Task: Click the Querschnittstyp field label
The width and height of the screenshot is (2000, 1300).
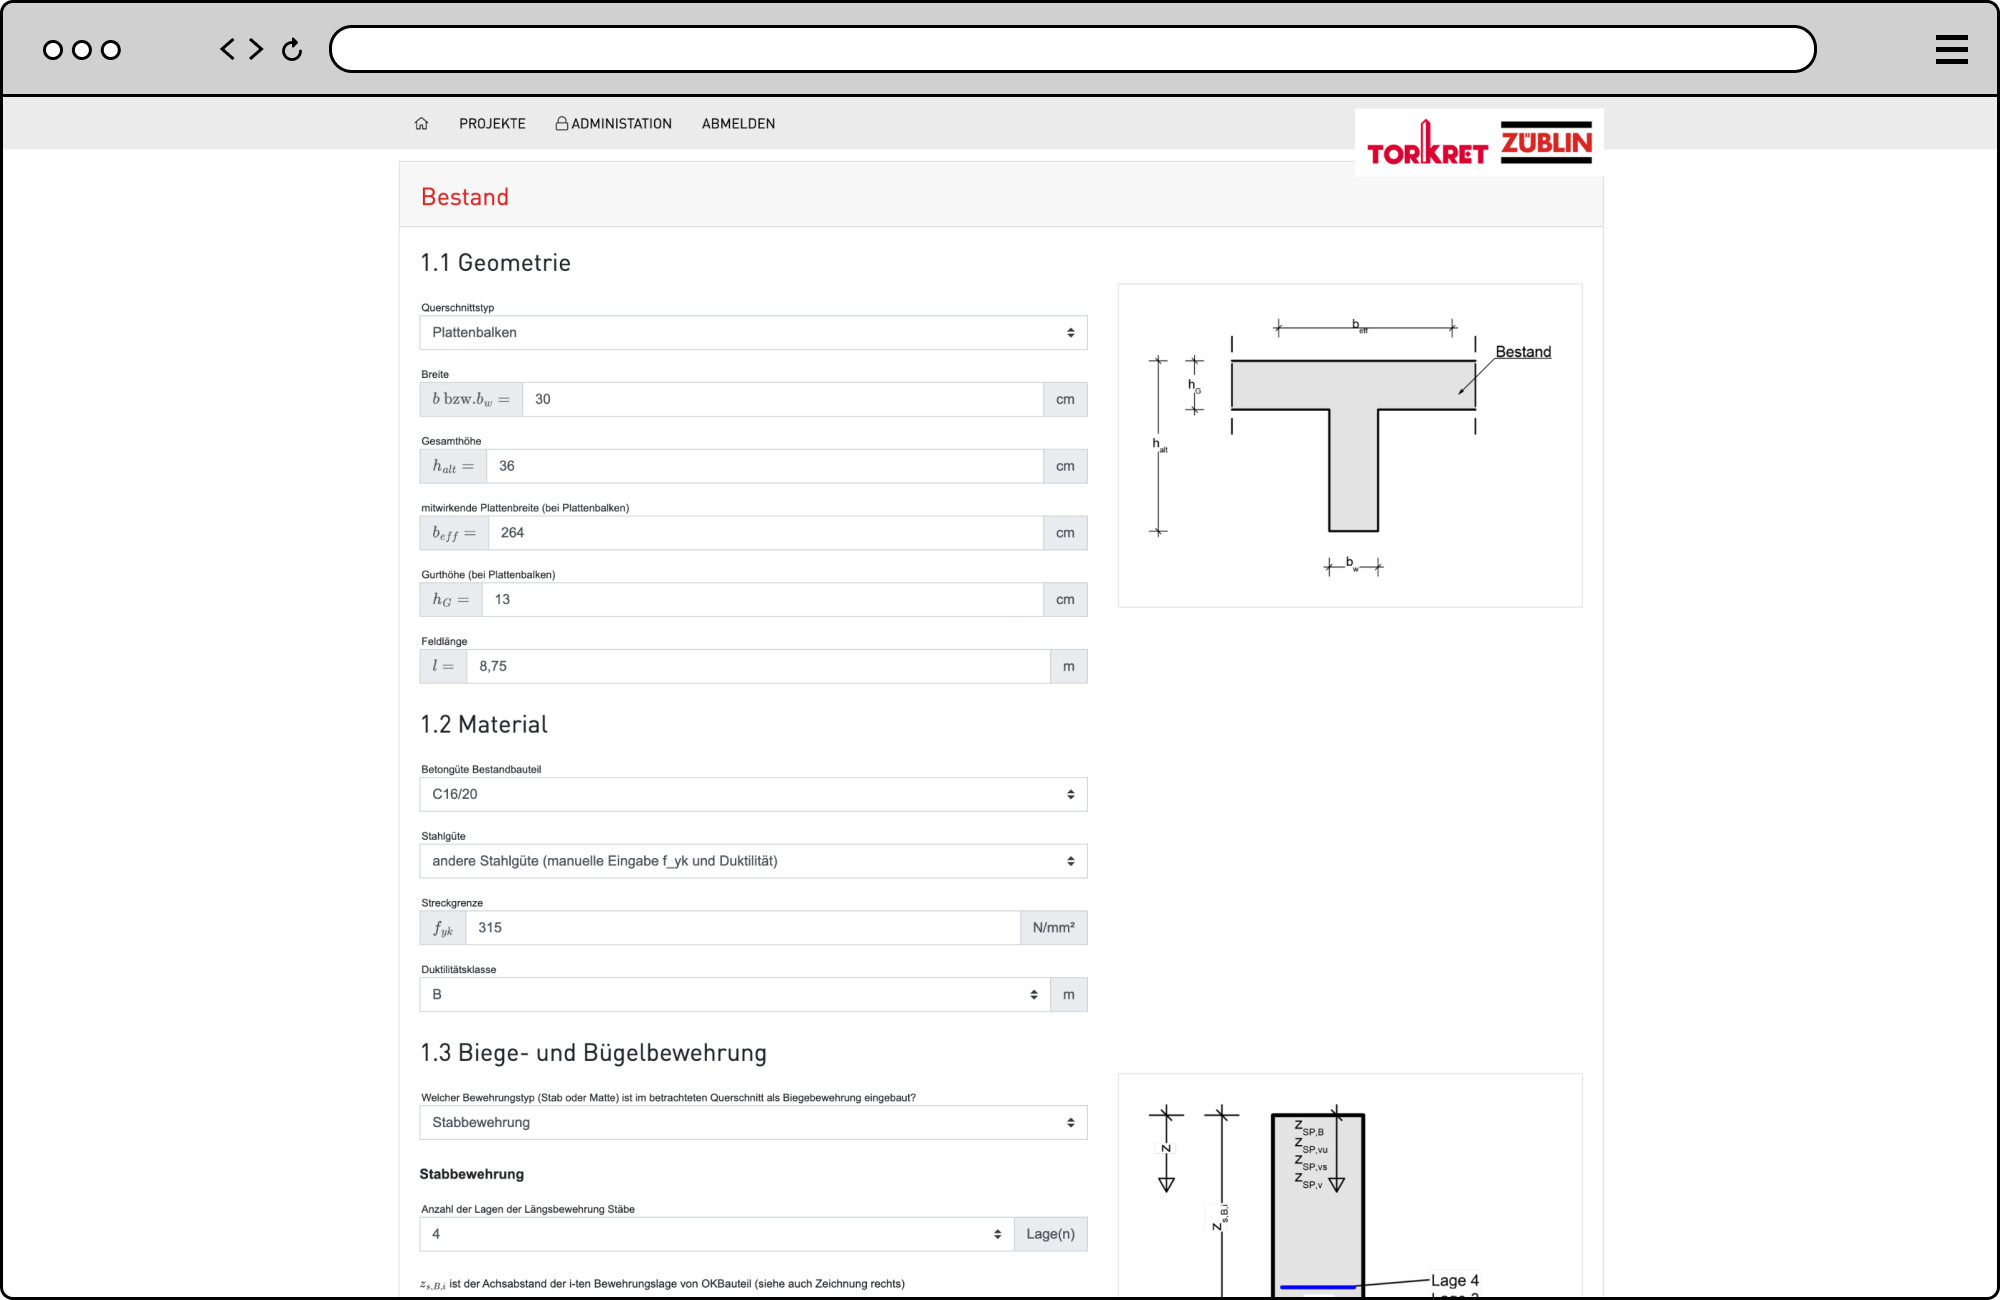Action: 458,308
